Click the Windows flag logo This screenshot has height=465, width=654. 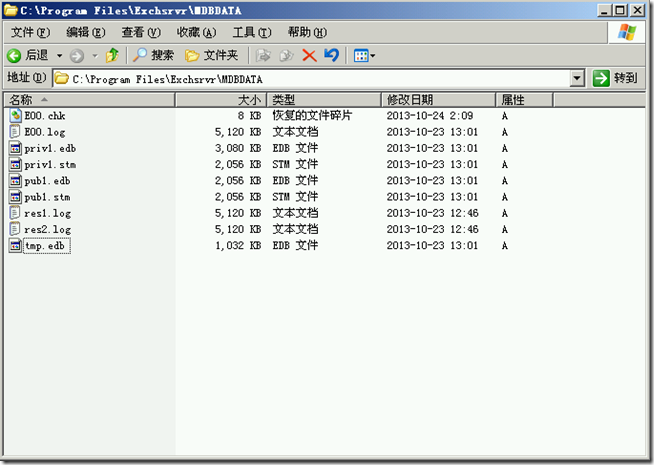point(627,32)
